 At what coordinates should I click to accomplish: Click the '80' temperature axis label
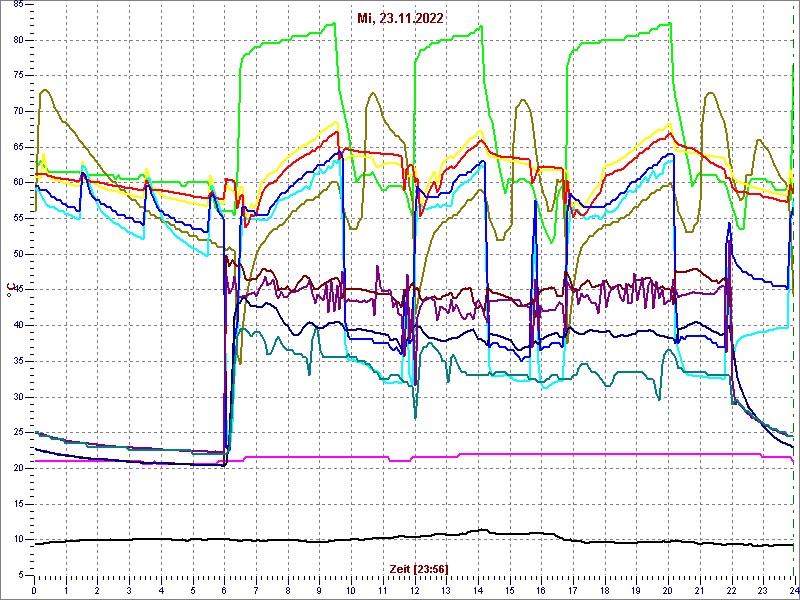tap(17, 40)
